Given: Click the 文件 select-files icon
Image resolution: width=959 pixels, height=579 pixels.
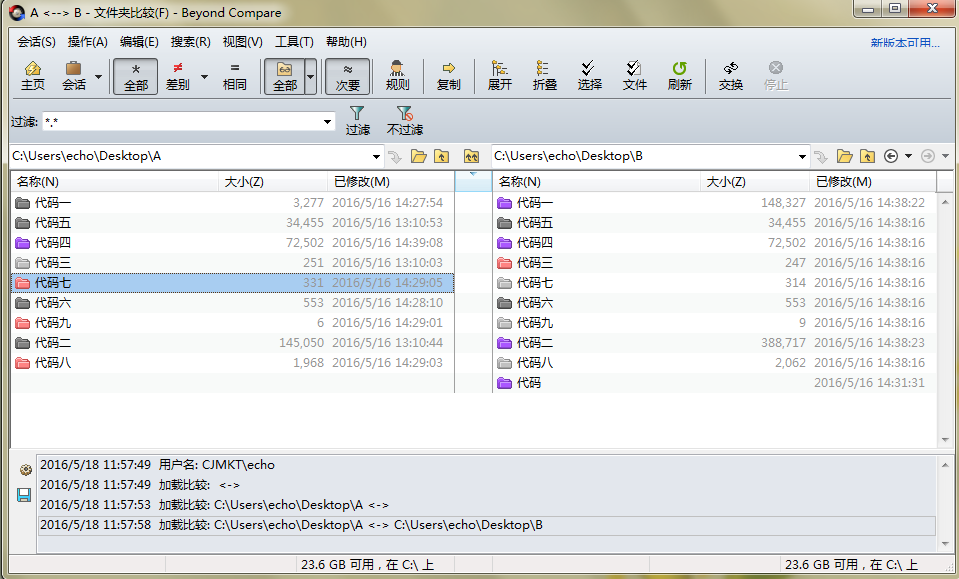Looking at the screenshot, I should click(x=634, y=76).
